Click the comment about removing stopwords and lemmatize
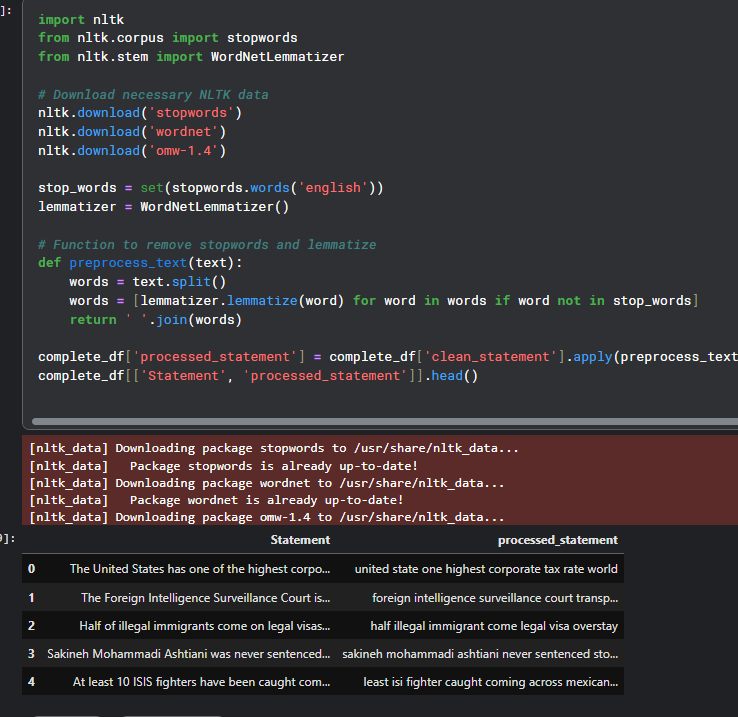The image size is (738, 717). [207, 245]
